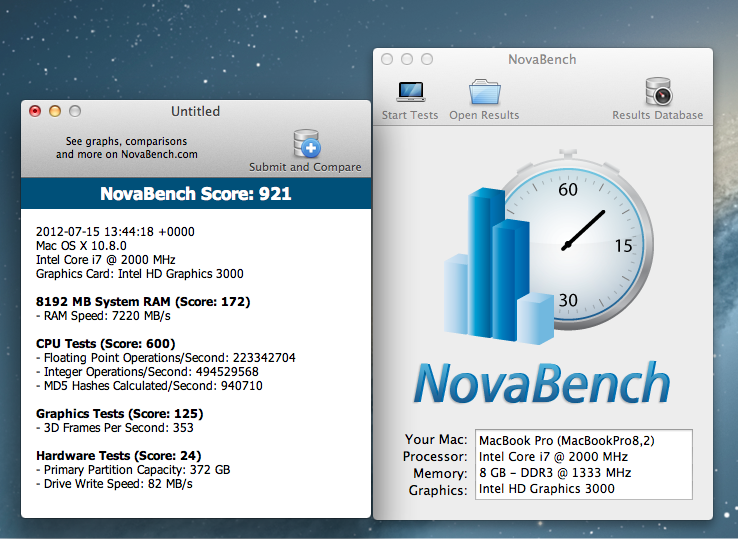The height and width of the screenshot is (539, 738).
Task: Click the Memory: label
Action: coord(440,474)
